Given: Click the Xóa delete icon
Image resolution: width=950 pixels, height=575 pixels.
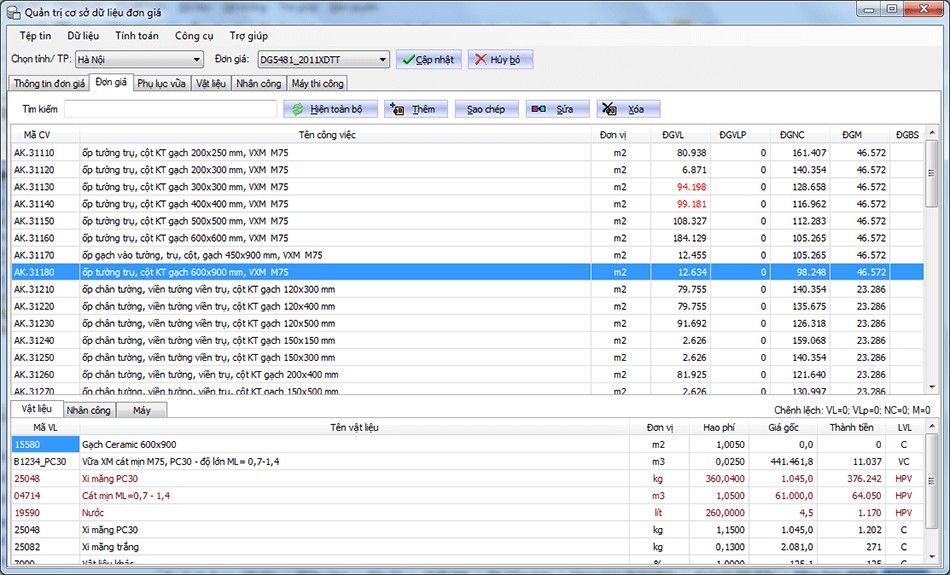Looking at the screenshot, I should click(609, 109).
